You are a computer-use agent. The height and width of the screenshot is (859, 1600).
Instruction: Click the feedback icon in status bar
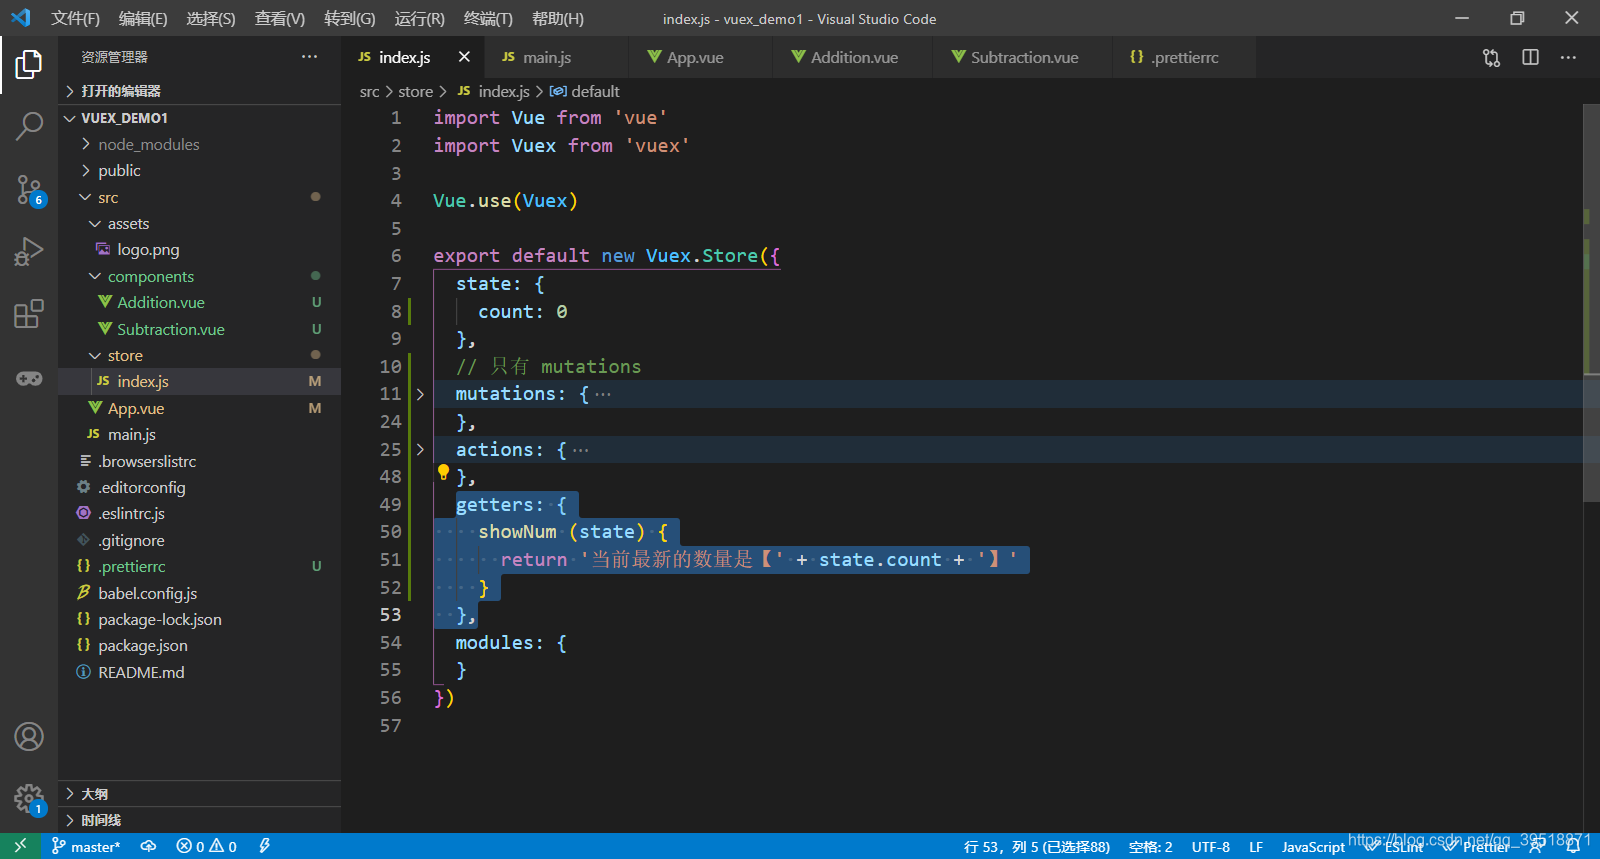(x=1537, y=846)
